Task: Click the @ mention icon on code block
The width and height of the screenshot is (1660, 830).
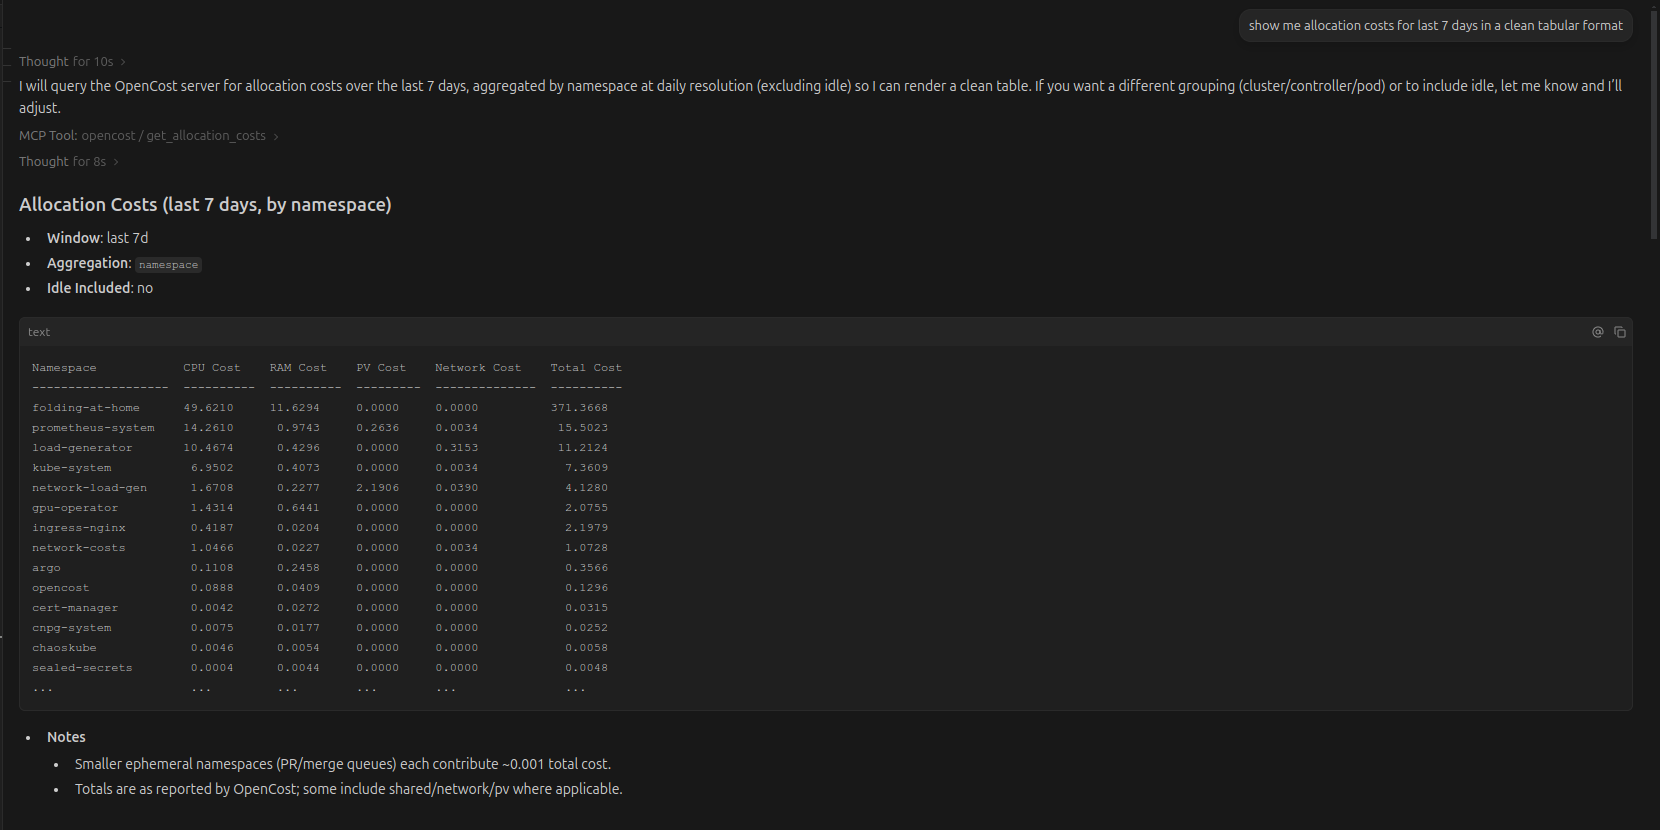Action: pos(1598,332)
